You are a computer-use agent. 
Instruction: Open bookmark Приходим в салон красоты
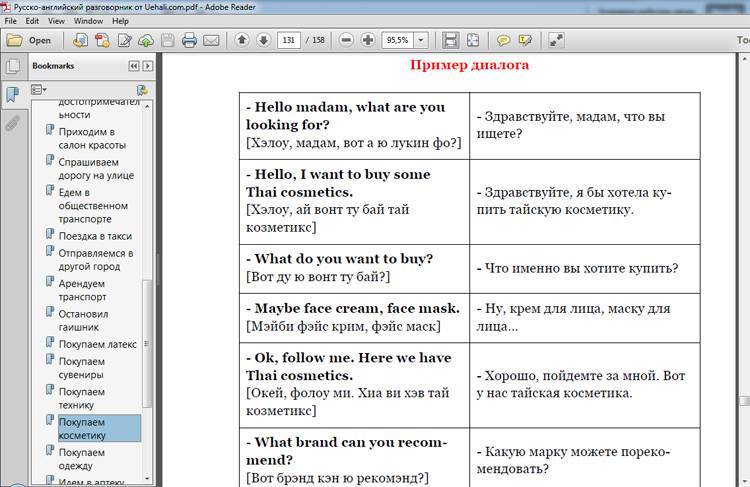(92, 138)
